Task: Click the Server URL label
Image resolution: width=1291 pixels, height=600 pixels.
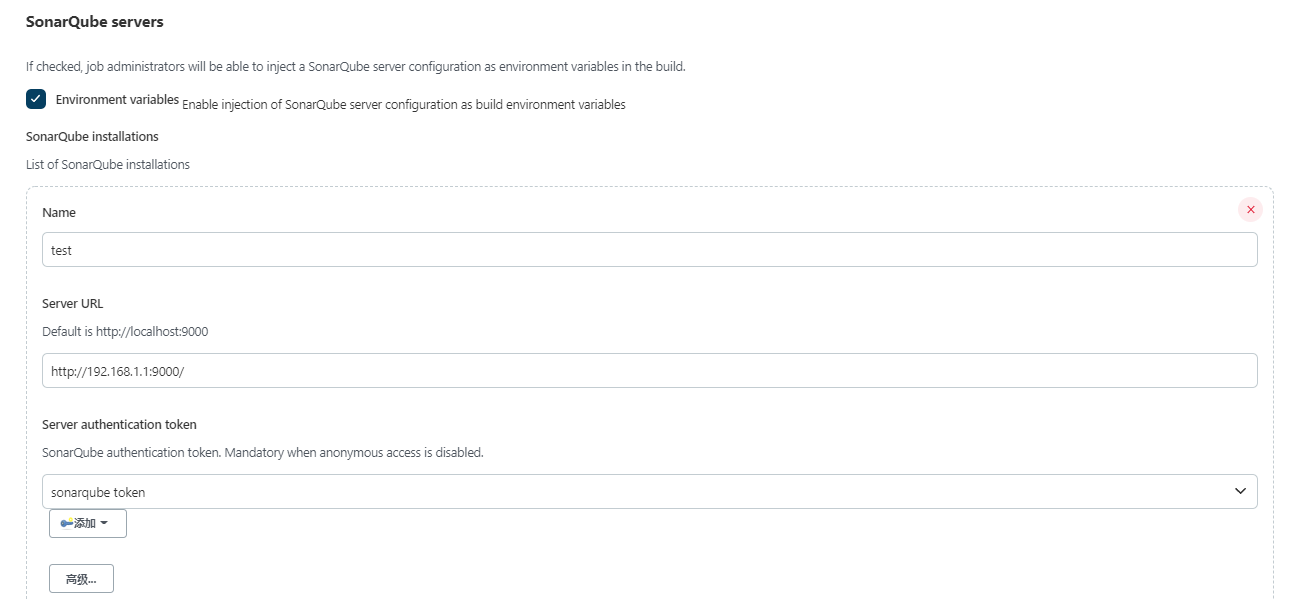Action: tap(72, 303)
